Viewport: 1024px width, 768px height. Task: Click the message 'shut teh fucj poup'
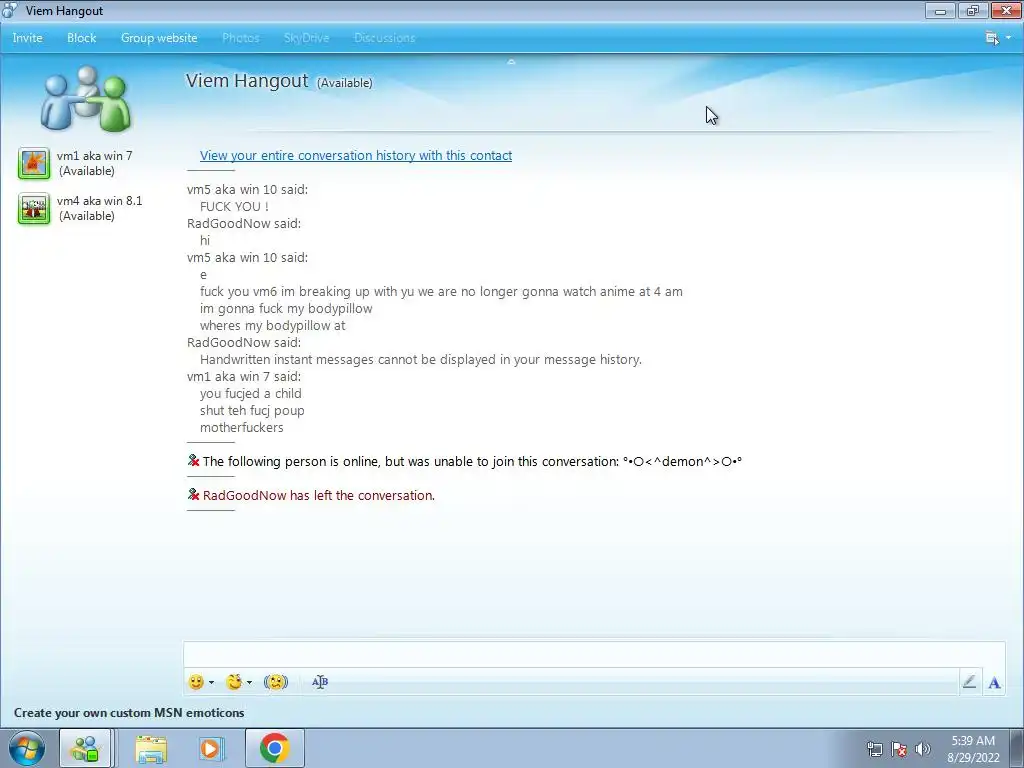(252, 410)
